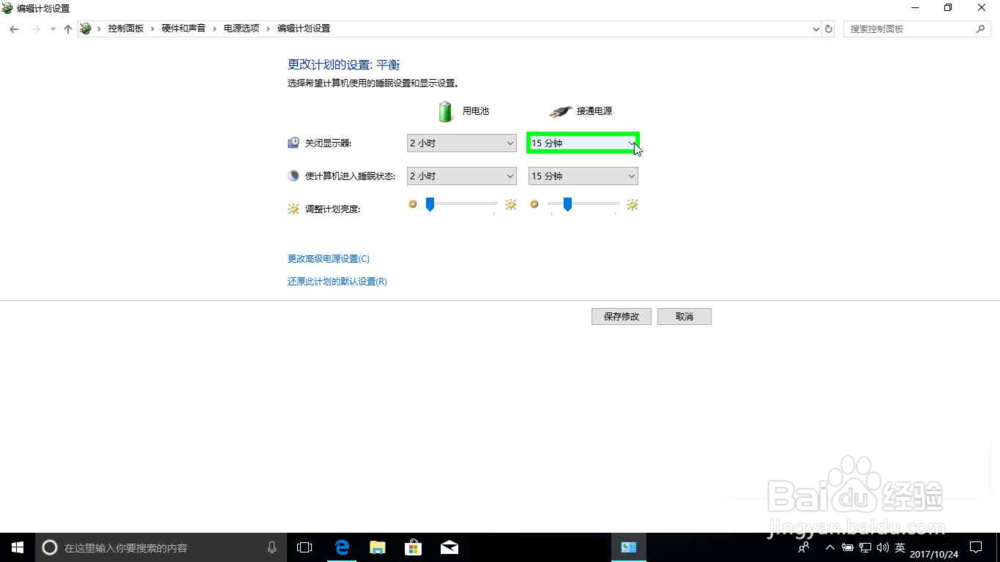Click the 调整计划亮度 label
Viewport: 1000px width, 562px height.
click(332, 209)
